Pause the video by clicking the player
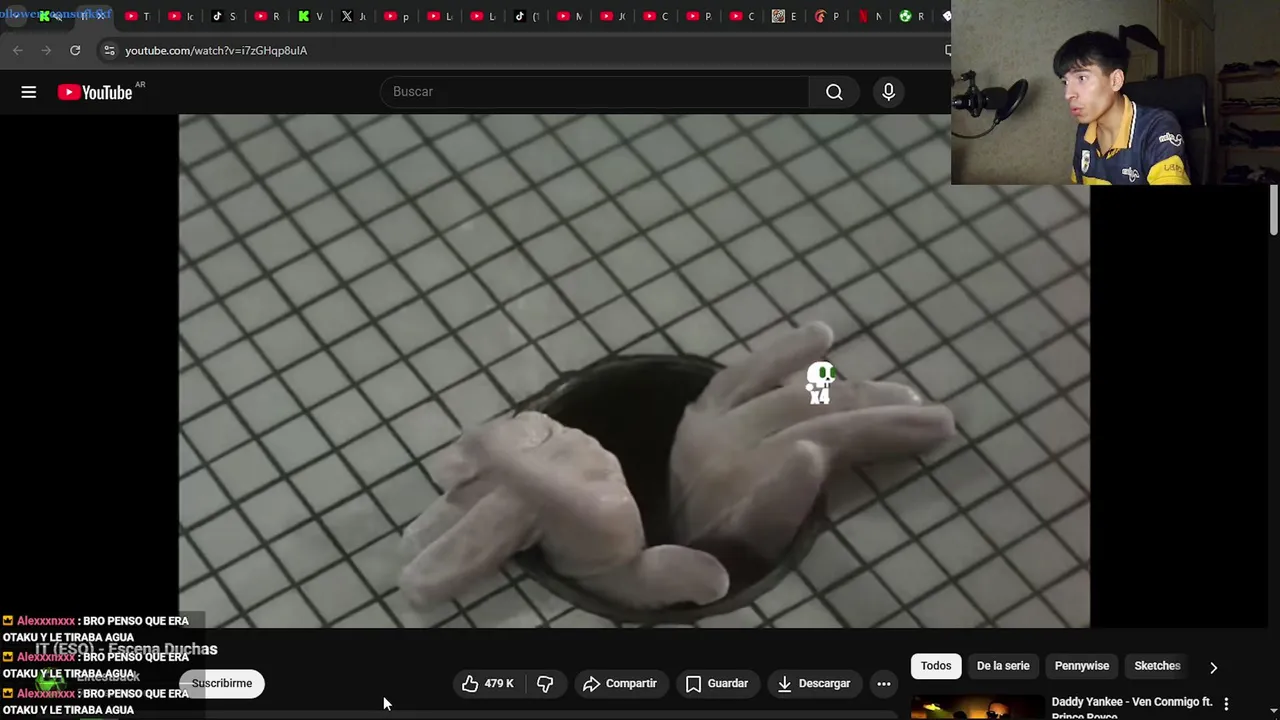This screenshot has height=720, width=1280. [634, 370]
